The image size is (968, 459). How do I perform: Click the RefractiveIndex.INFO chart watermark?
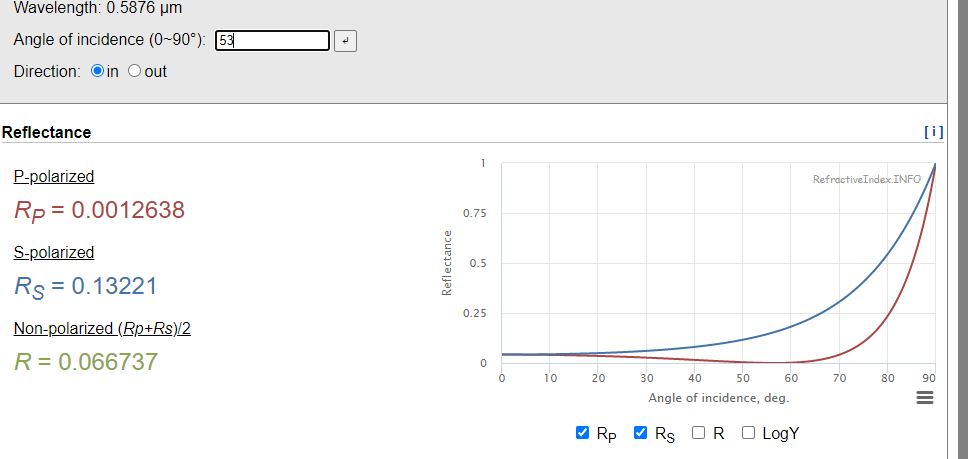[867, 179]
